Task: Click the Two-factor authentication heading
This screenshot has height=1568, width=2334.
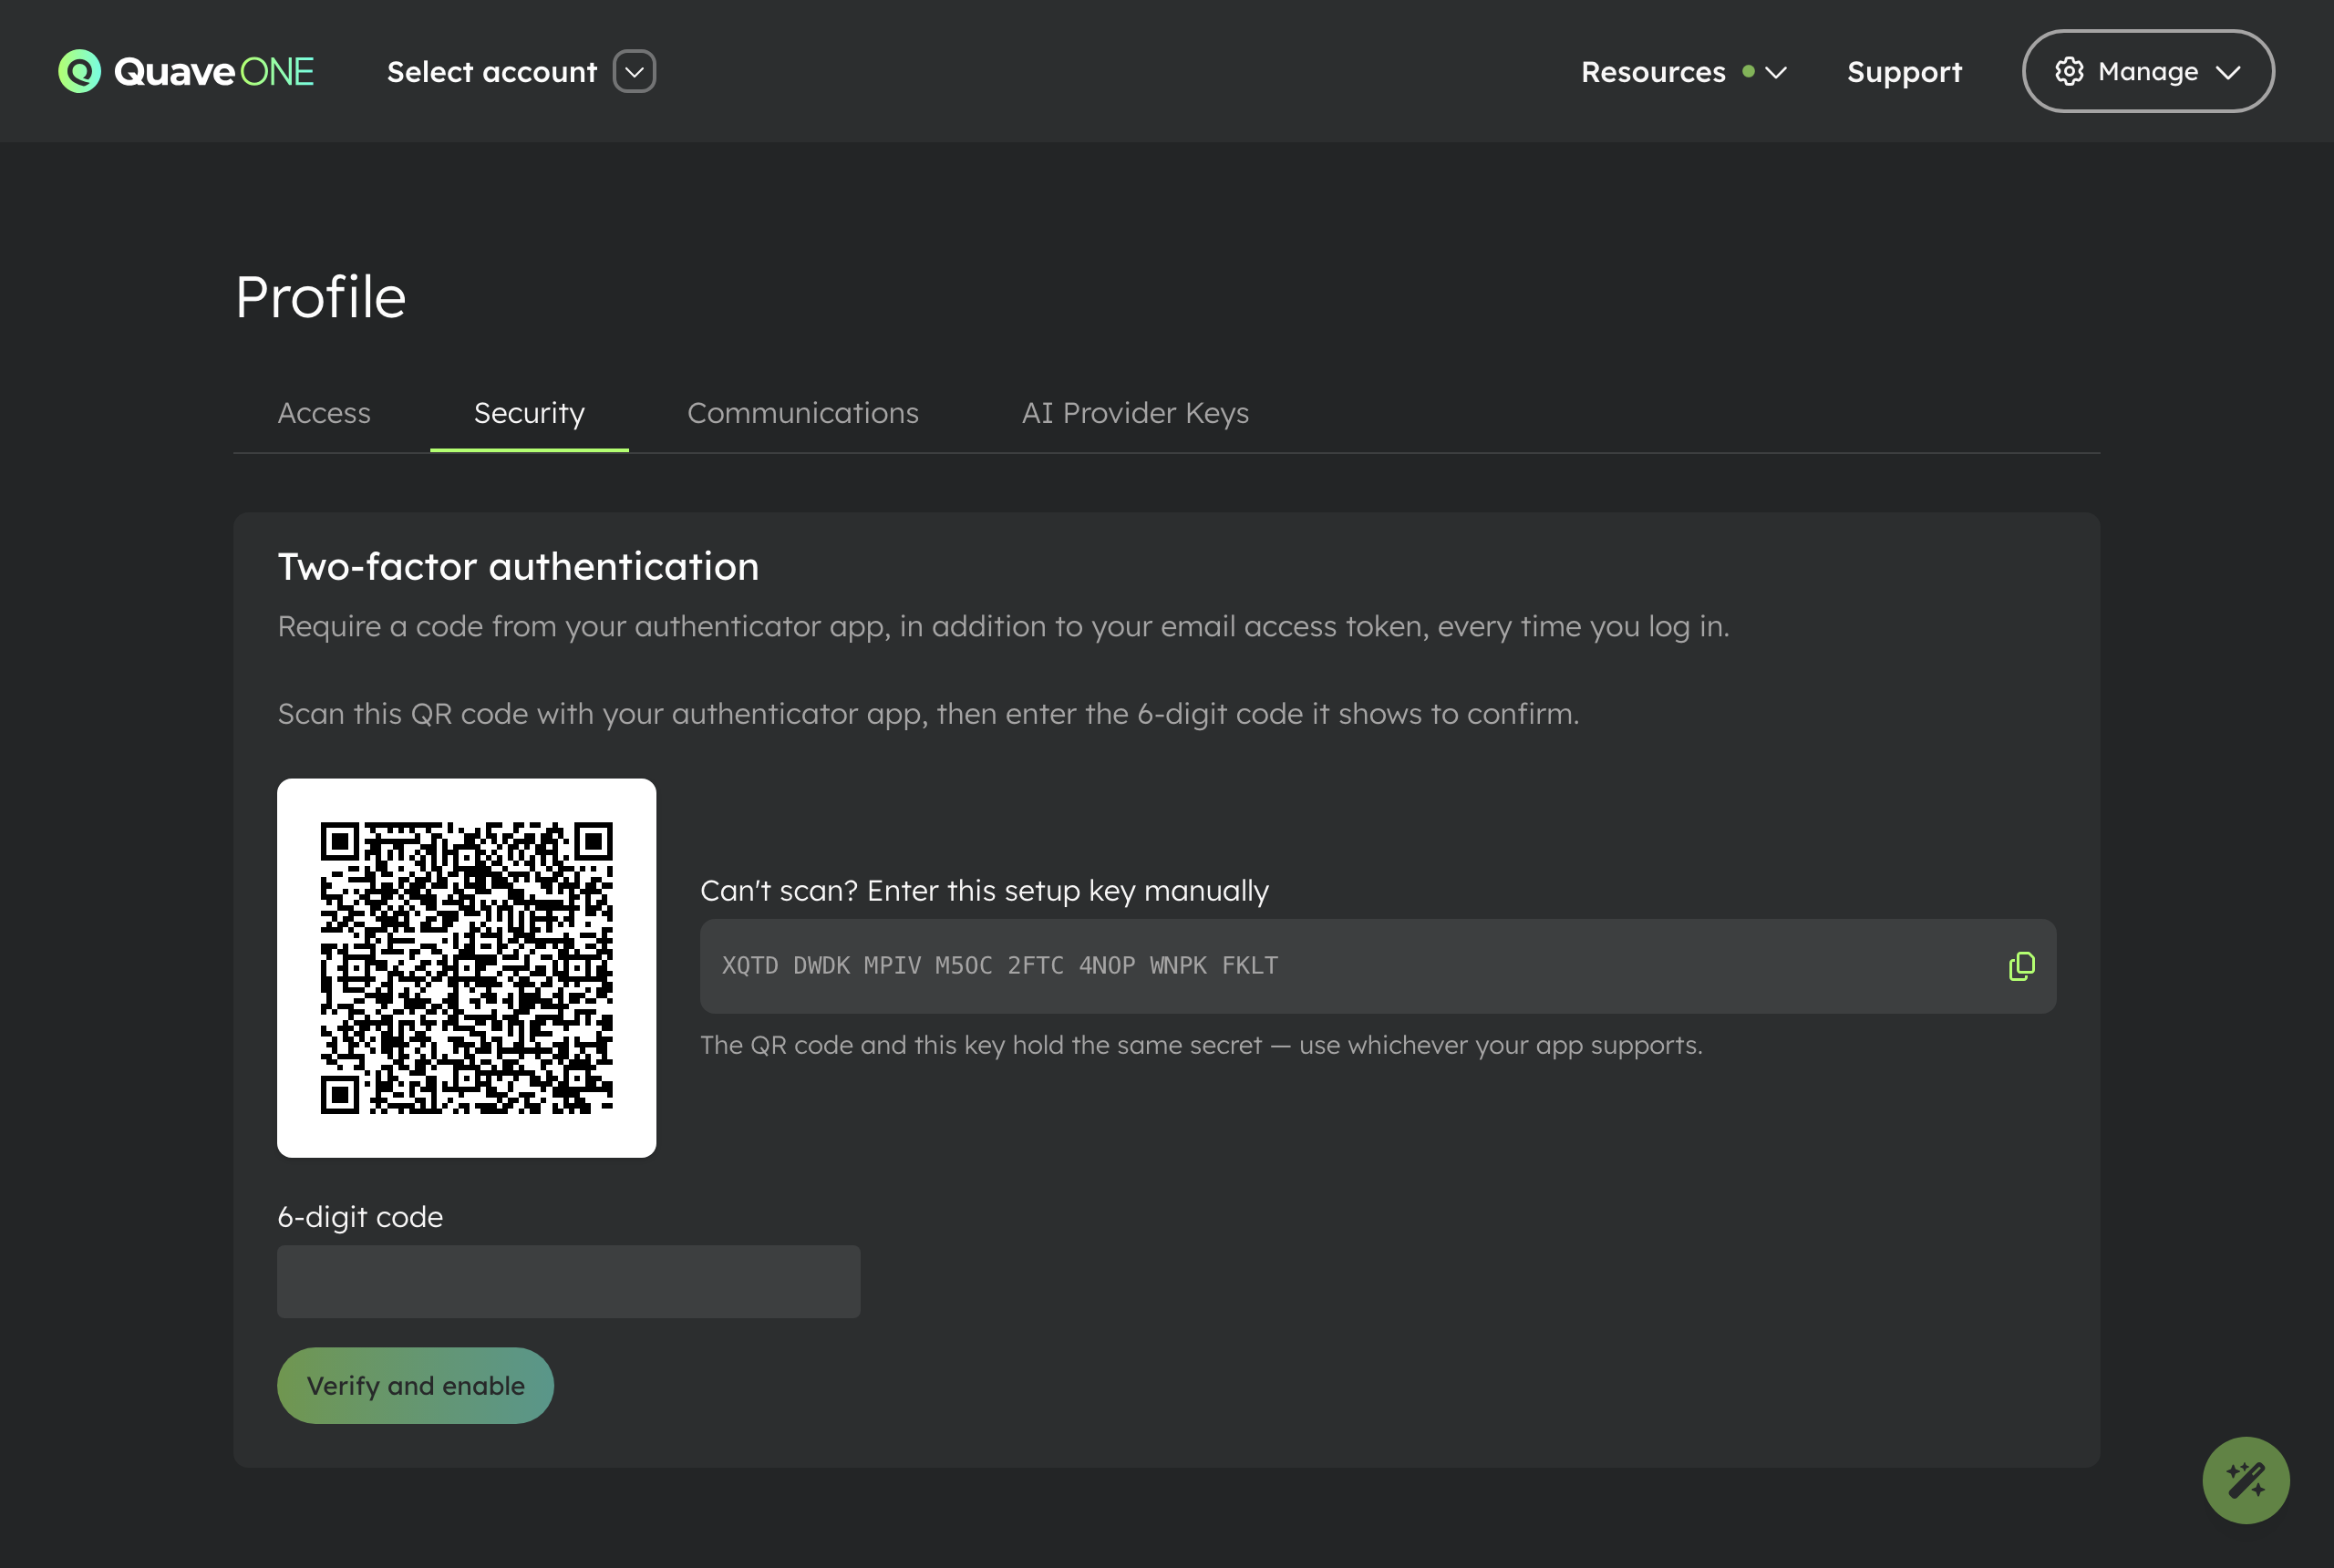Action: pos(518,567)
